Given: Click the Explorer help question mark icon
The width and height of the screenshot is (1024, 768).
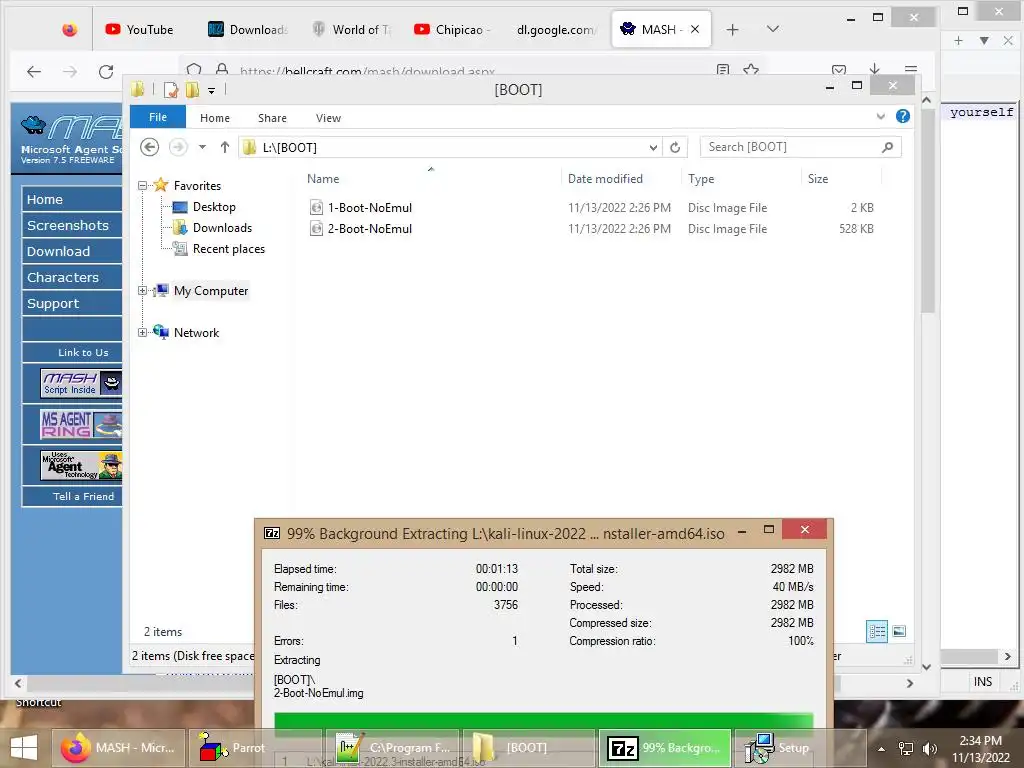Looking at the screenshot, I should click(903, 116).
